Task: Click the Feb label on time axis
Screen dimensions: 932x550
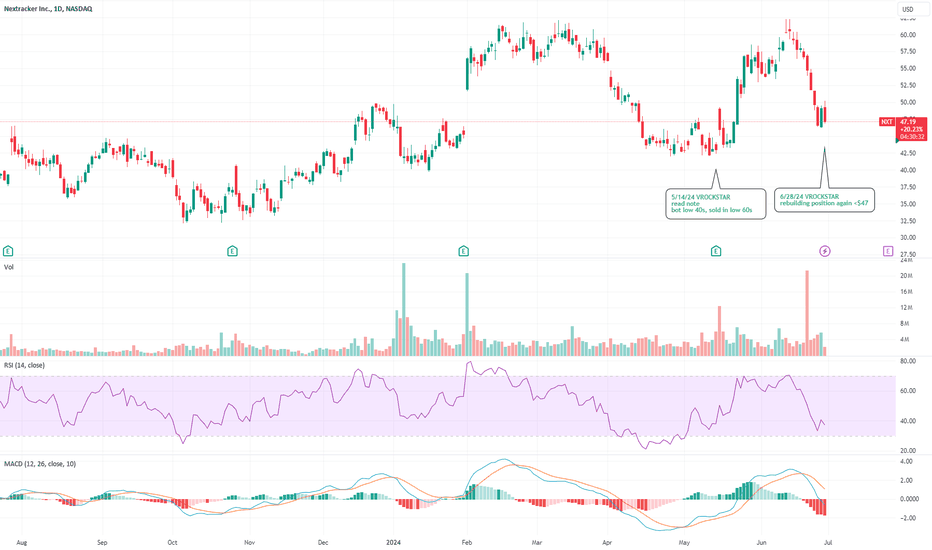Action: [x=467, y=542]
